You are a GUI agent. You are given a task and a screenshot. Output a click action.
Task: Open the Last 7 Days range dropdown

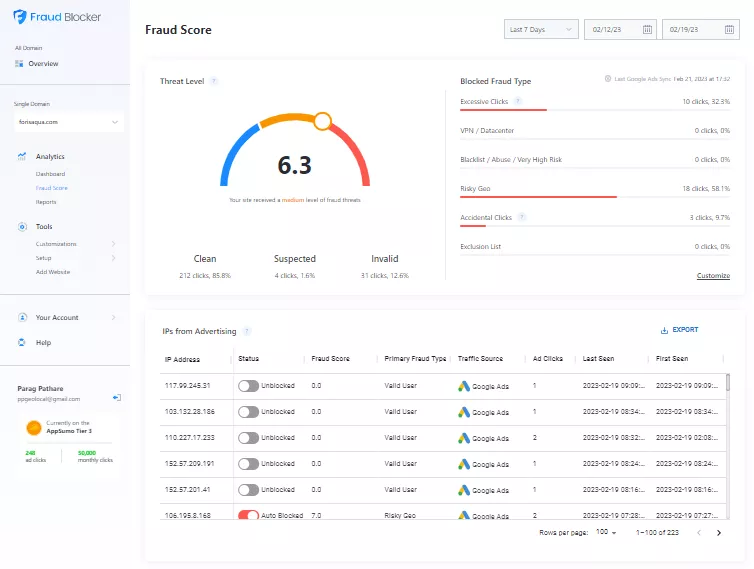[541, 29]
